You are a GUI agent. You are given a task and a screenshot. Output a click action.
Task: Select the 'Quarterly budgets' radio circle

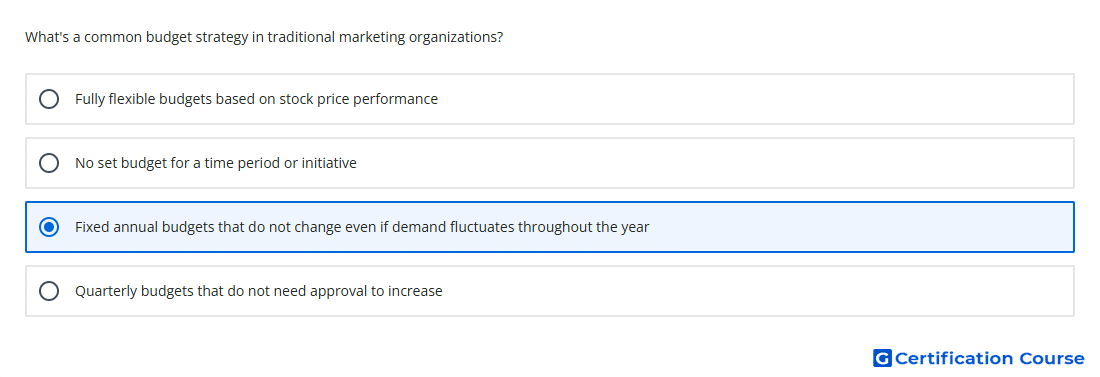49,291
